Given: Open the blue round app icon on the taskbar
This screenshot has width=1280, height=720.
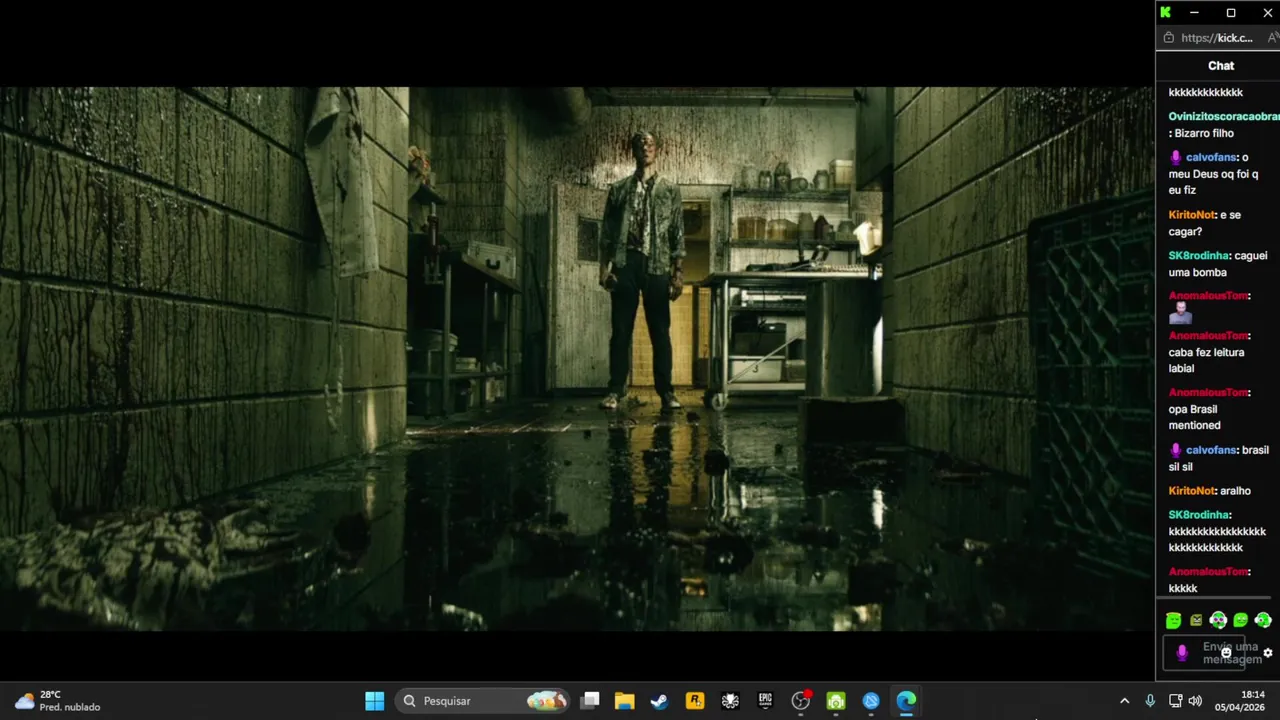Looking at the screenshot, I should [871, 701].
